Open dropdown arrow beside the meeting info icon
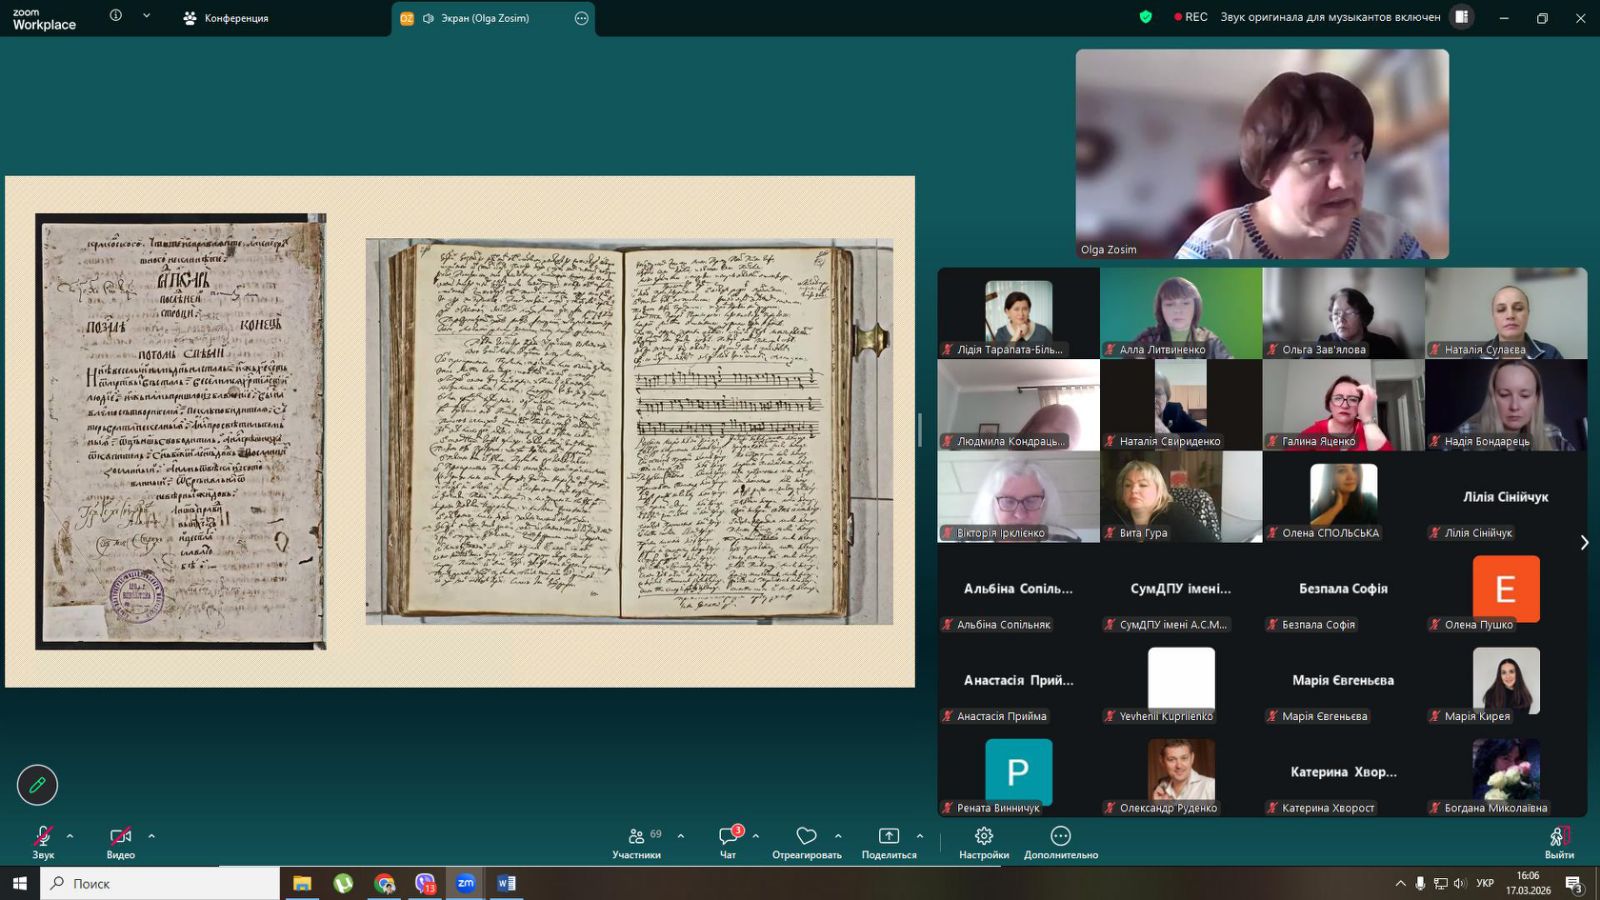Viewport: 1600px width, 900px height. [x=147, y=16]
